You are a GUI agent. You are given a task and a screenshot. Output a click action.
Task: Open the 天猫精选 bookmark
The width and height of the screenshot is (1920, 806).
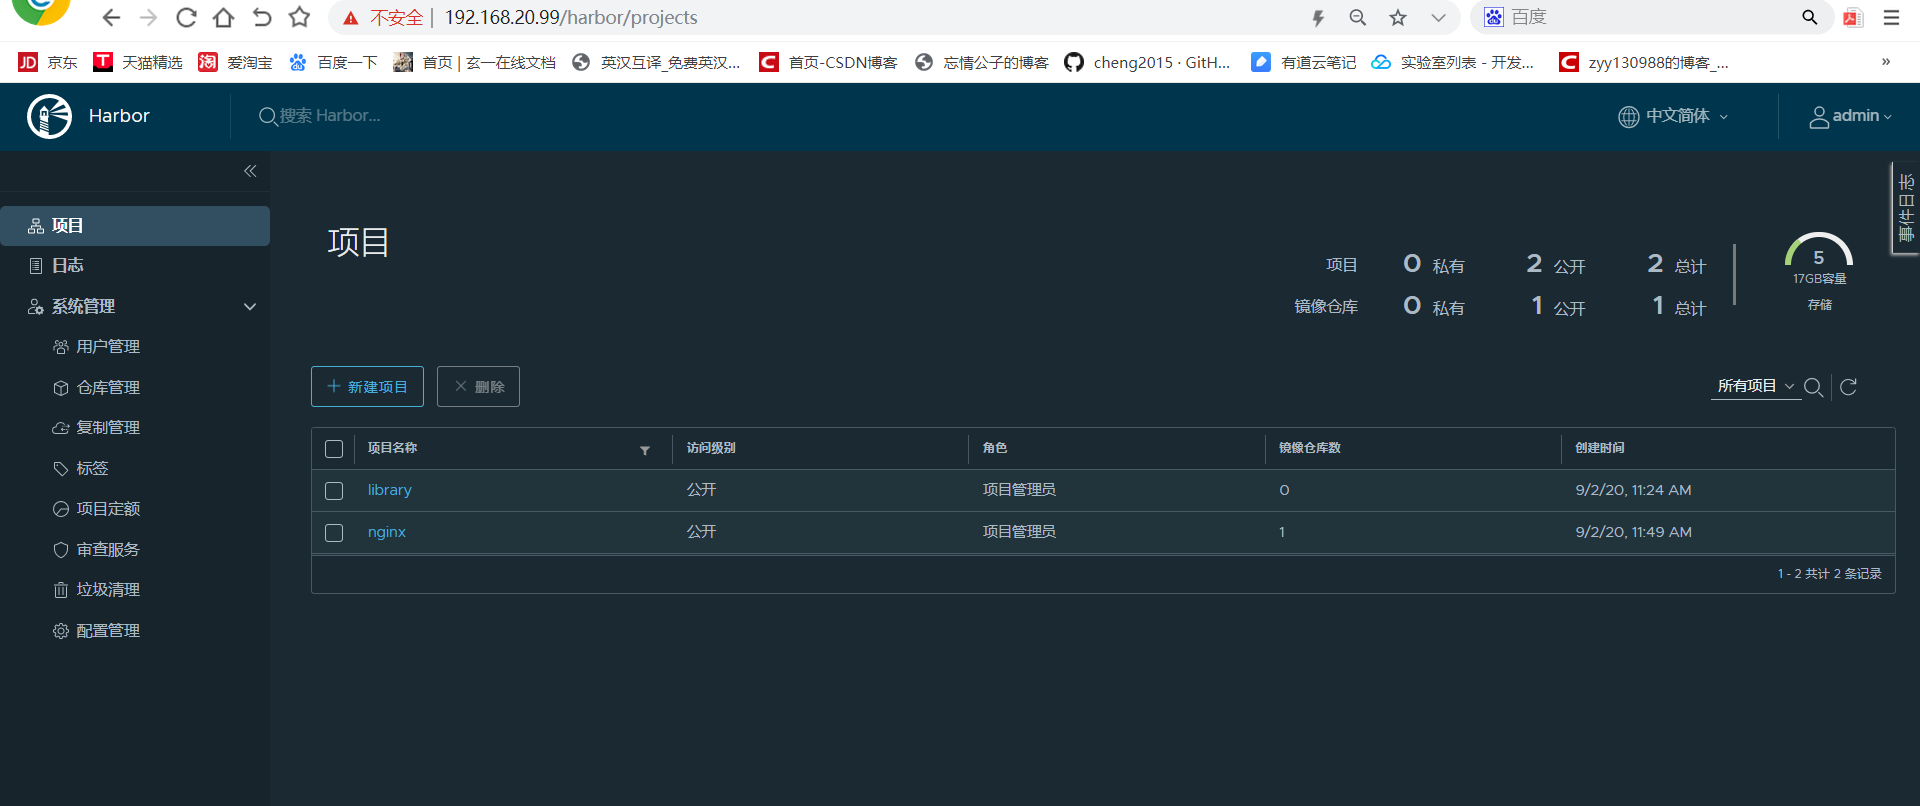138,62
